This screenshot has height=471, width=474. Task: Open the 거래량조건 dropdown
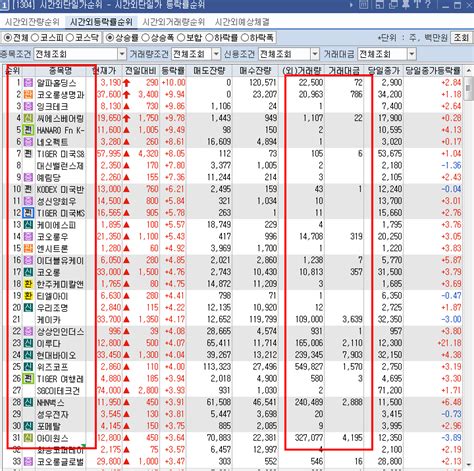(216, 54)
